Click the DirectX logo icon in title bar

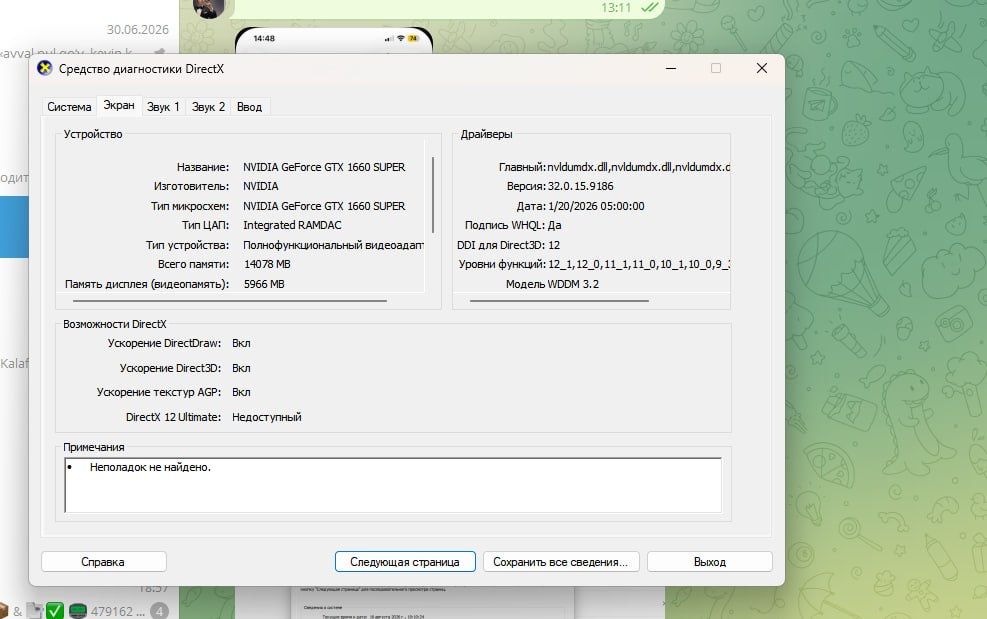click(x=45, y=68)
